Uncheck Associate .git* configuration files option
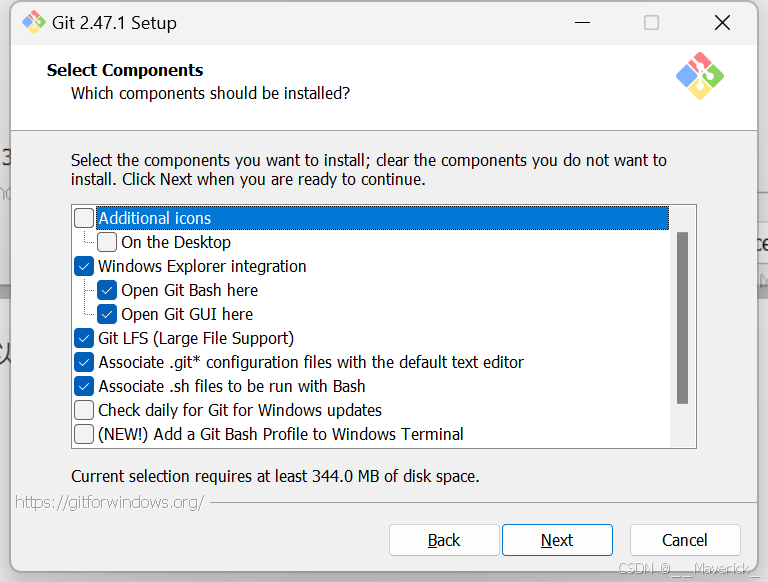The height and width of the screenshot is (582, 768). (x=84, y=362)
